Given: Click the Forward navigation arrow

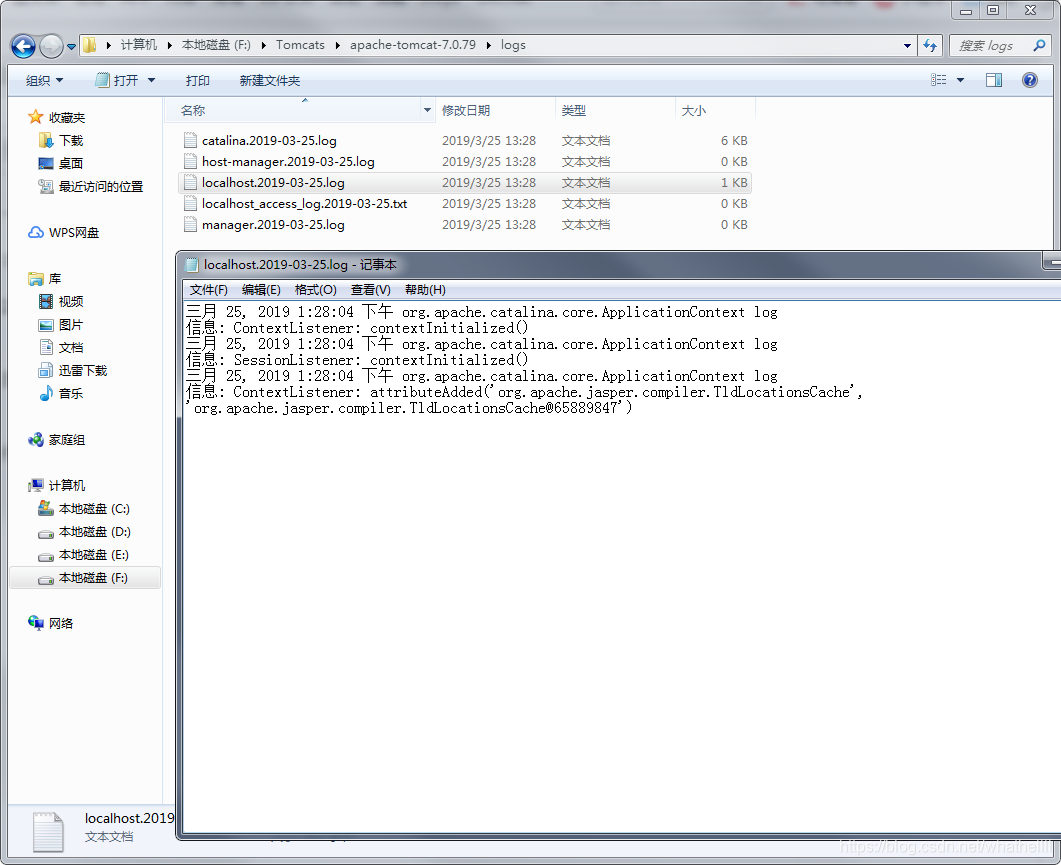Looking at the screenshot, I should click(x=51, y=46).
